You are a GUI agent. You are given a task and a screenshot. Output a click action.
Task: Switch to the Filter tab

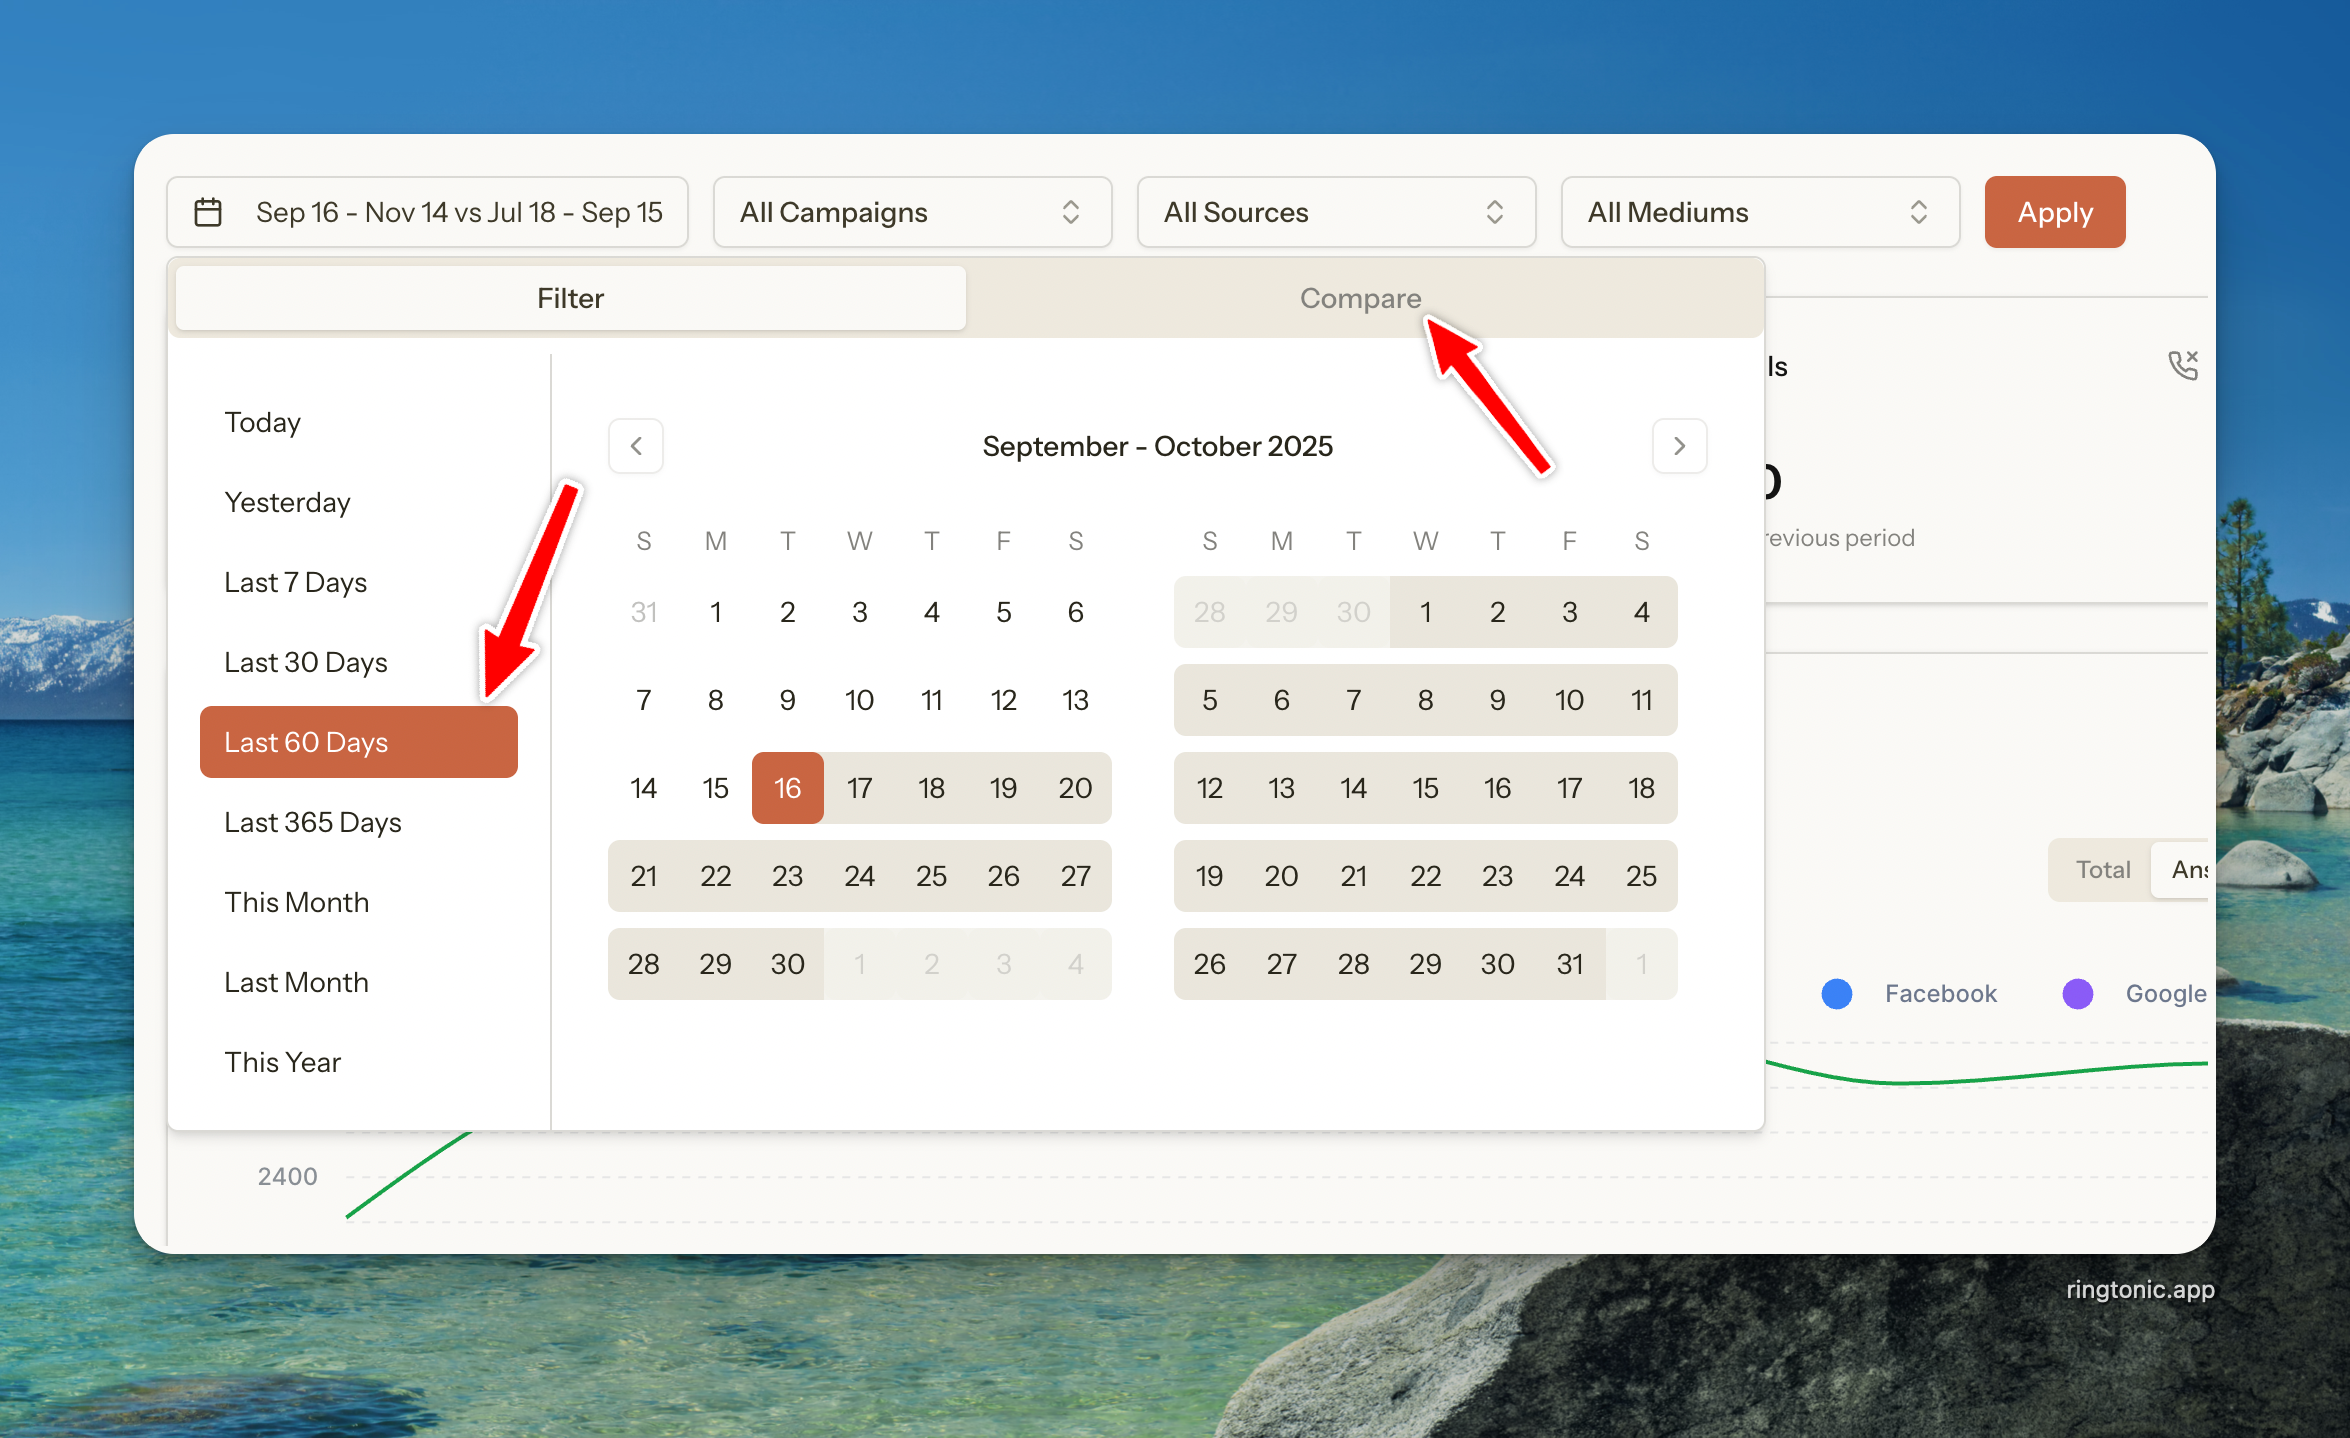(x=570, y=298)
